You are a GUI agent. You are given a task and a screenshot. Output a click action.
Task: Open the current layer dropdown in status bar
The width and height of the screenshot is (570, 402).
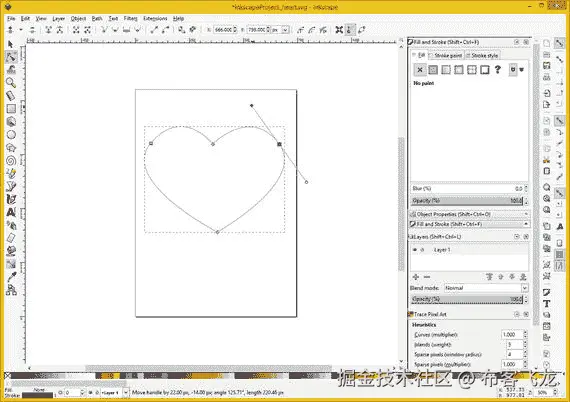pyautogui.click(x=115, y=393)
